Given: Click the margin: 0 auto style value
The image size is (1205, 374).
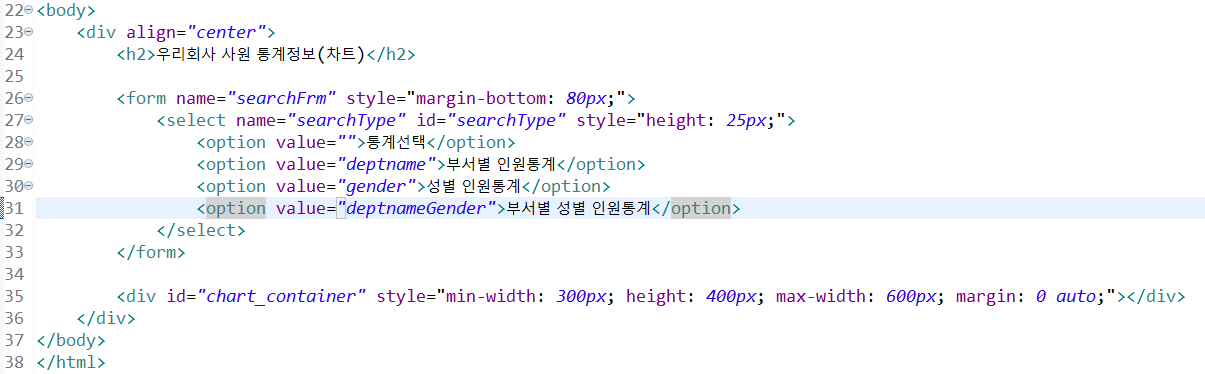Looking at the screenshot, I should click(x=1029, y=296).
